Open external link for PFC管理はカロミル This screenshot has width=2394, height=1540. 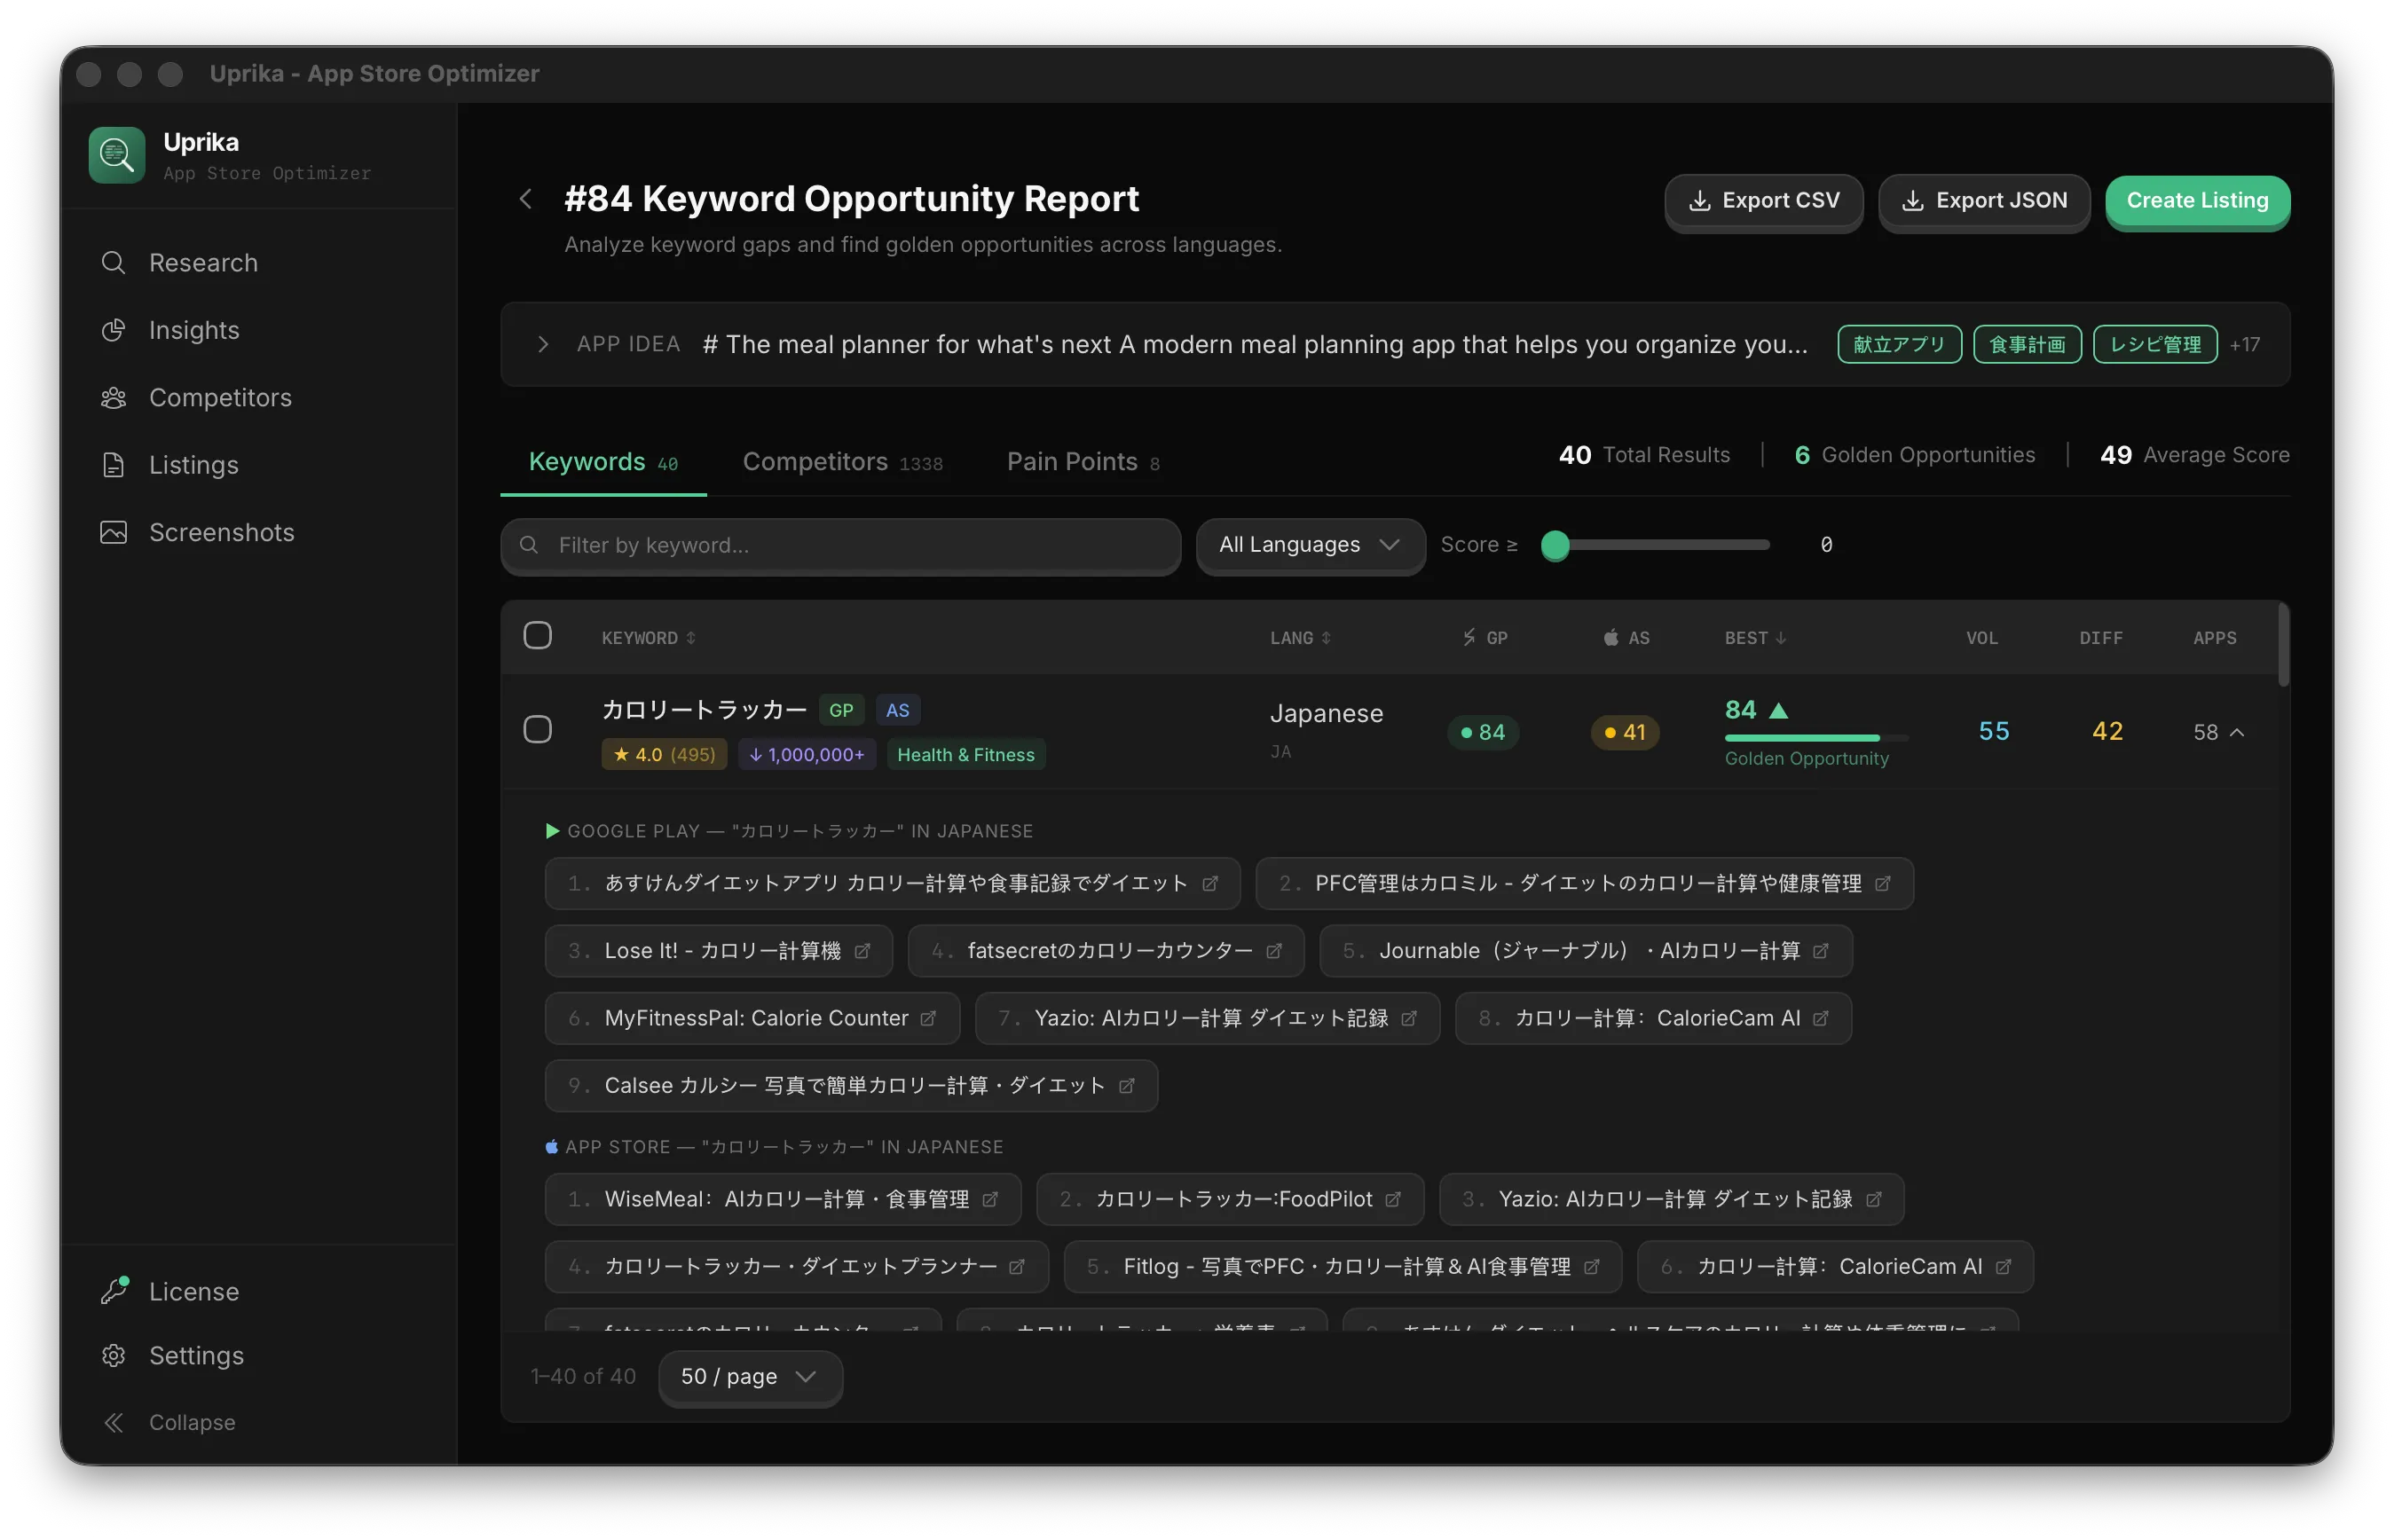click(1883, 884)
